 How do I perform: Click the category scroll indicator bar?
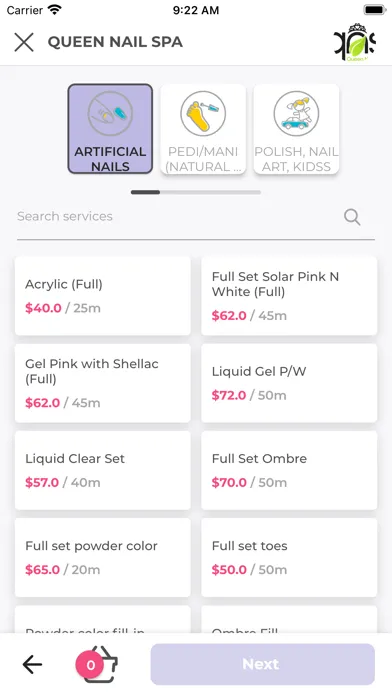pos(196,192)
